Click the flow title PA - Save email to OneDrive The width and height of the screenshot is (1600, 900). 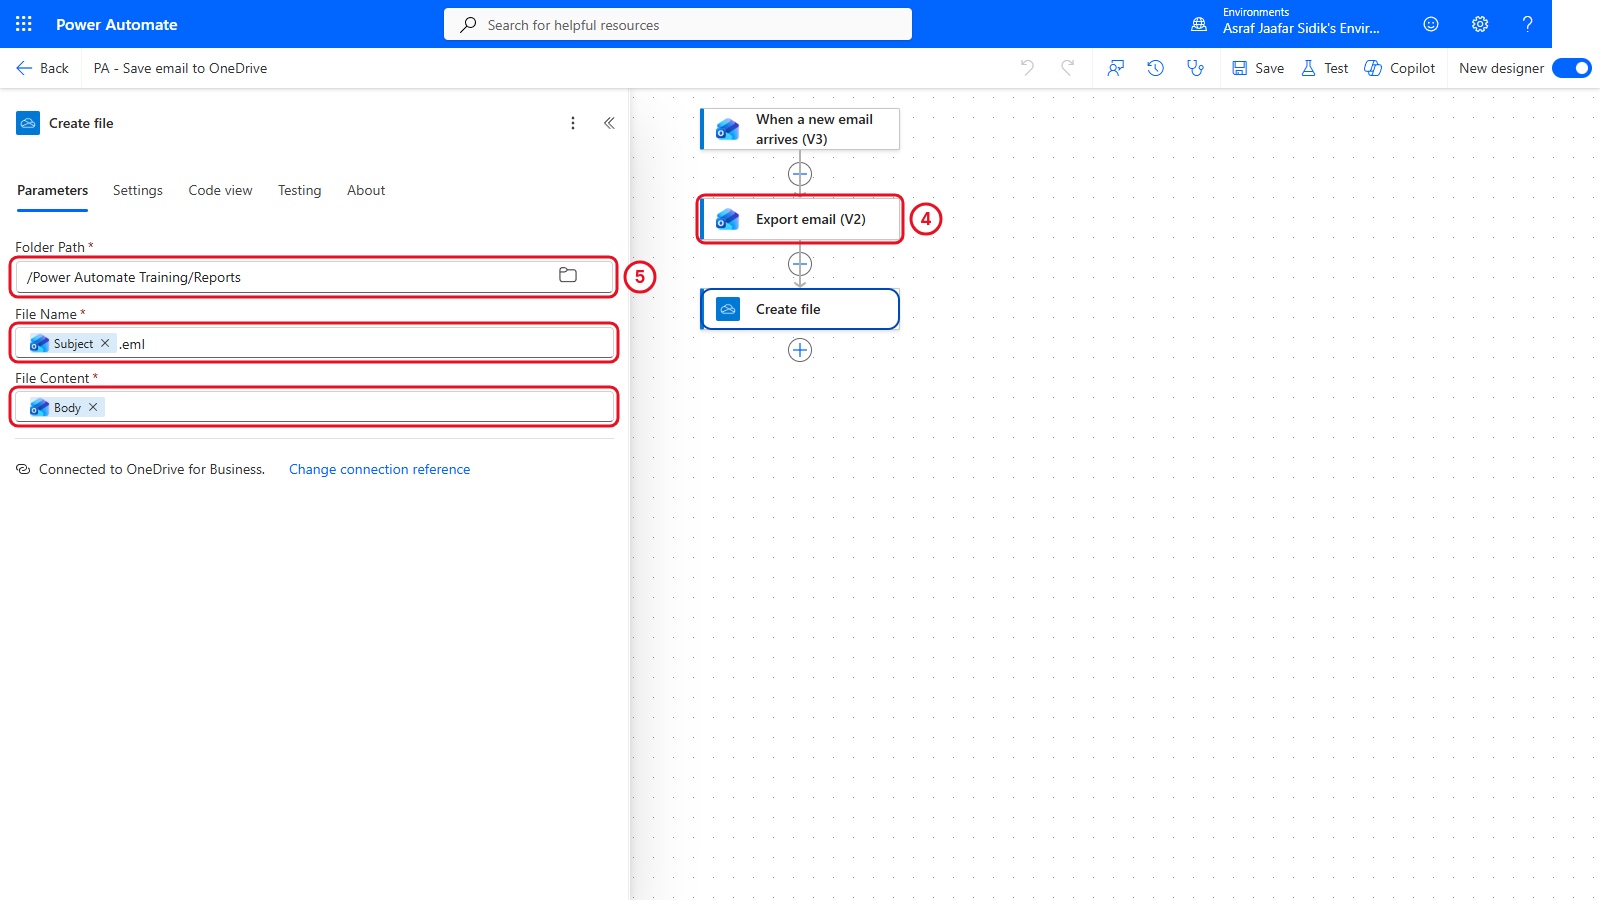click(x=180, y=68)
